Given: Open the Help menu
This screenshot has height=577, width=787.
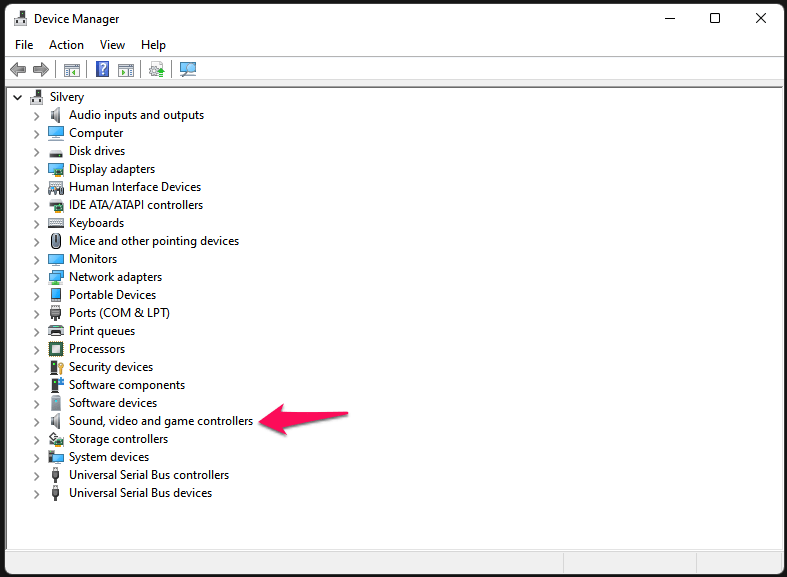Looking at the screenshot, I should tap(153, 45).
